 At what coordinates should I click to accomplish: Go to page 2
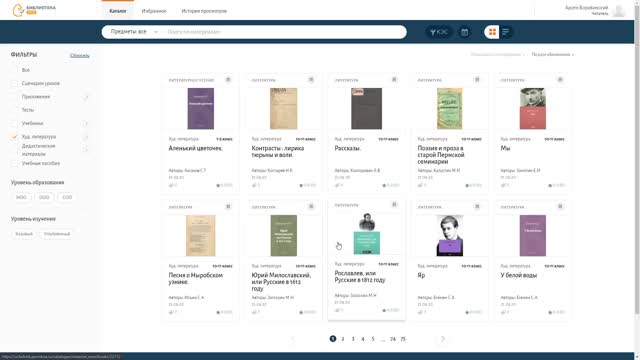[343, 339]
